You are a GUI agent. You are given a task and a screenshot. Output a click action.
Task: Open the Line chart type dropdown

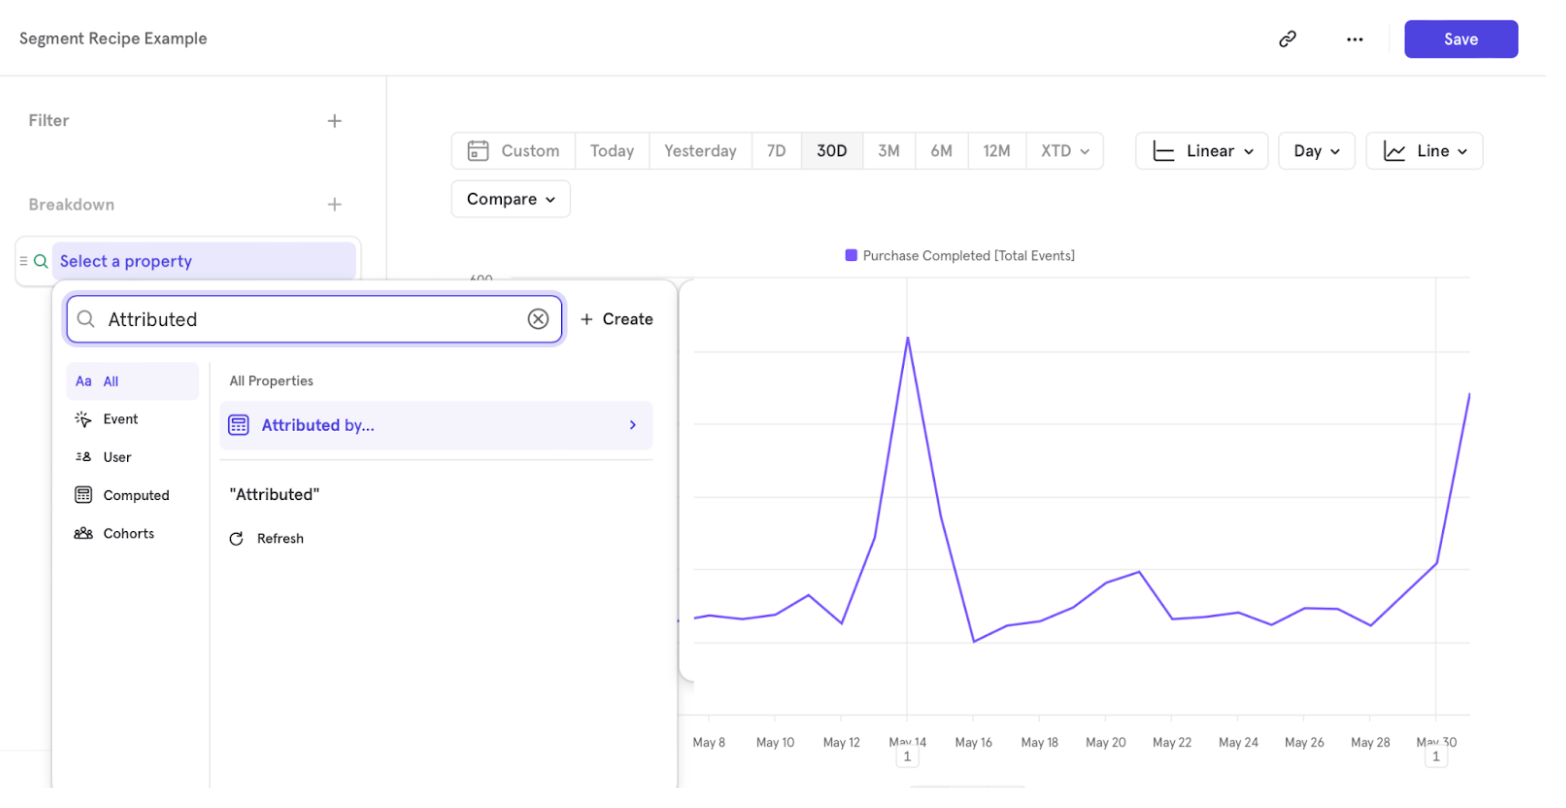(x=1424, y=151)
